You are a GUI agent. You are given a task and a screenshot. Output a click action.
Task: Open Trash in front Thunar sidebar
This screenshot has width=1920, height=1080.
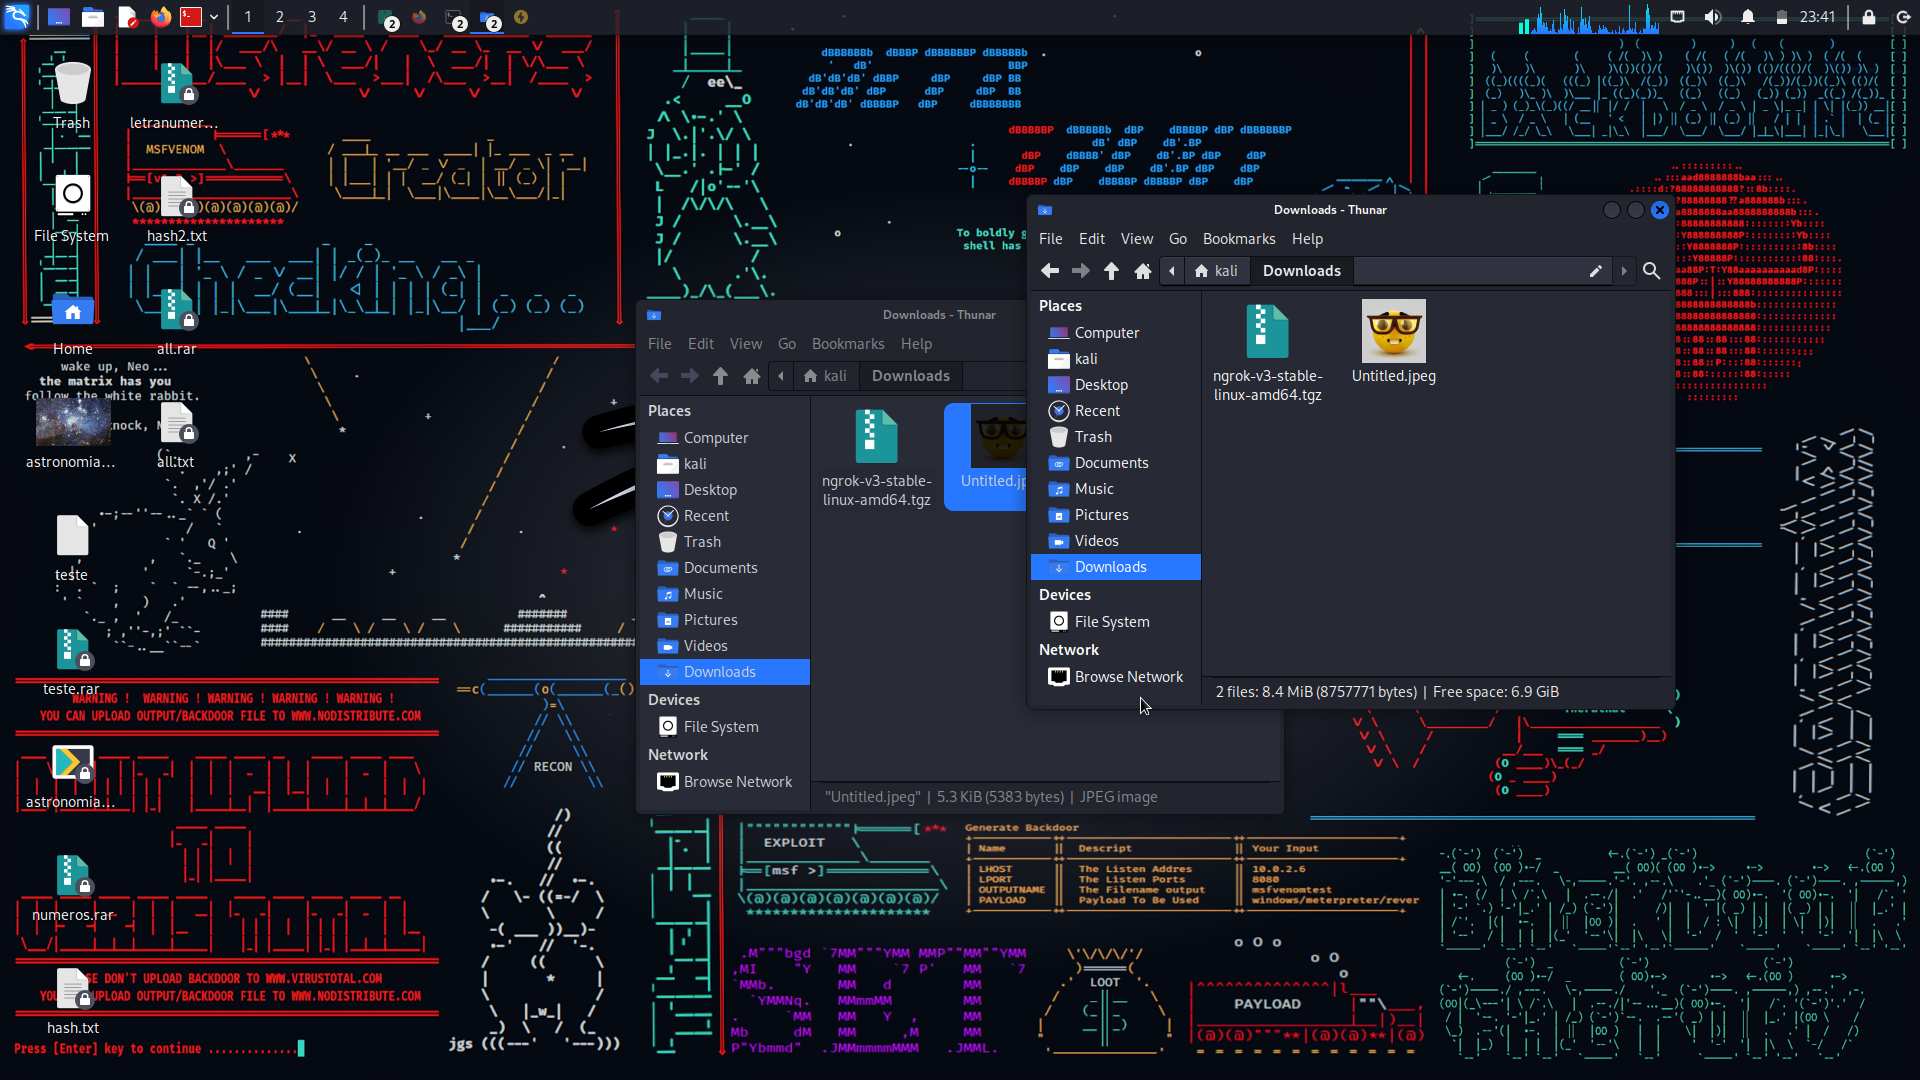tap(1115, 437)
